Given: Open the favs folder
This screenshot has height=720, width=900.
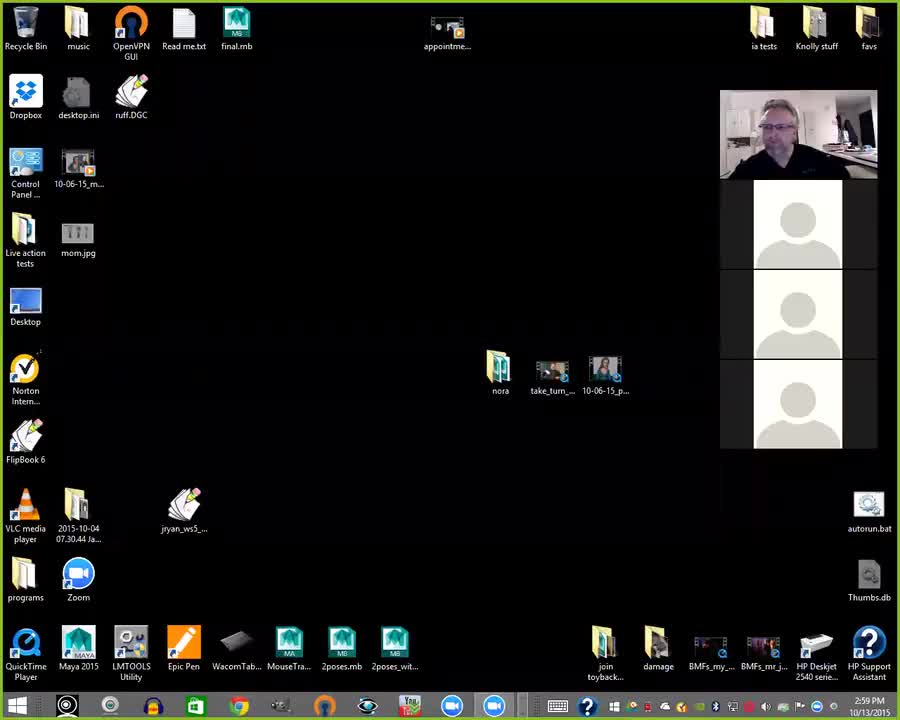Looking at the screenshot, I should [x=868, y=29].
